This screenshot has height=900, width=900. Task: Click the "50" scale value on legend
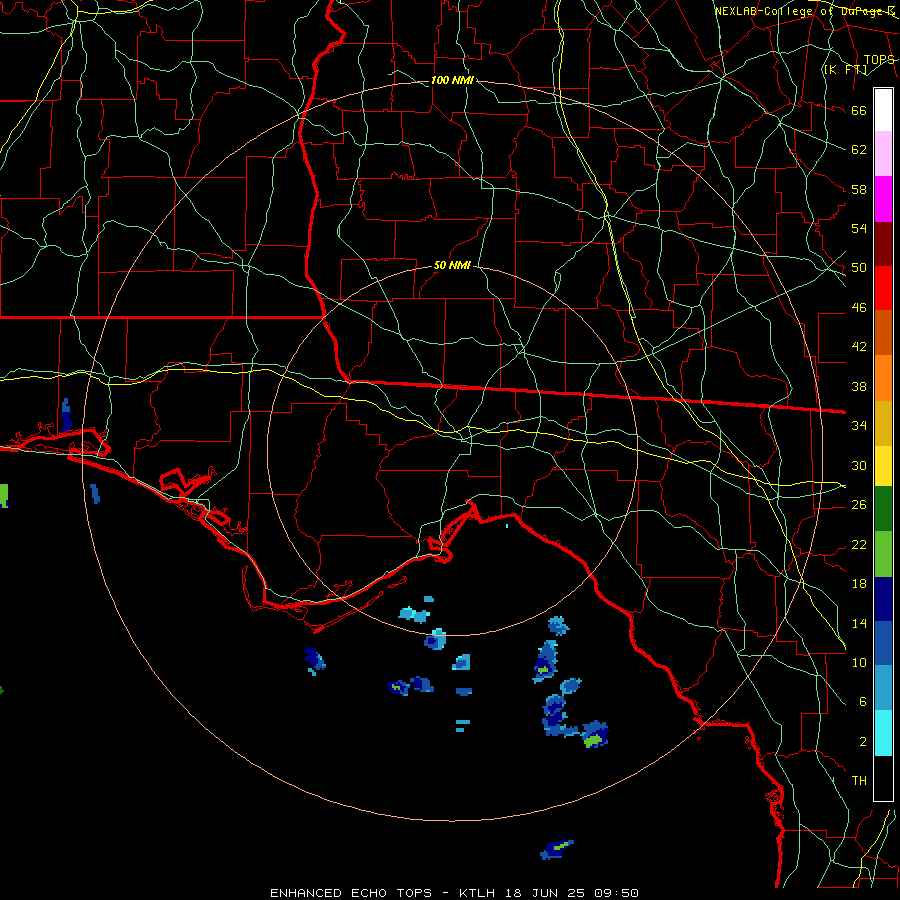point(859,268)
